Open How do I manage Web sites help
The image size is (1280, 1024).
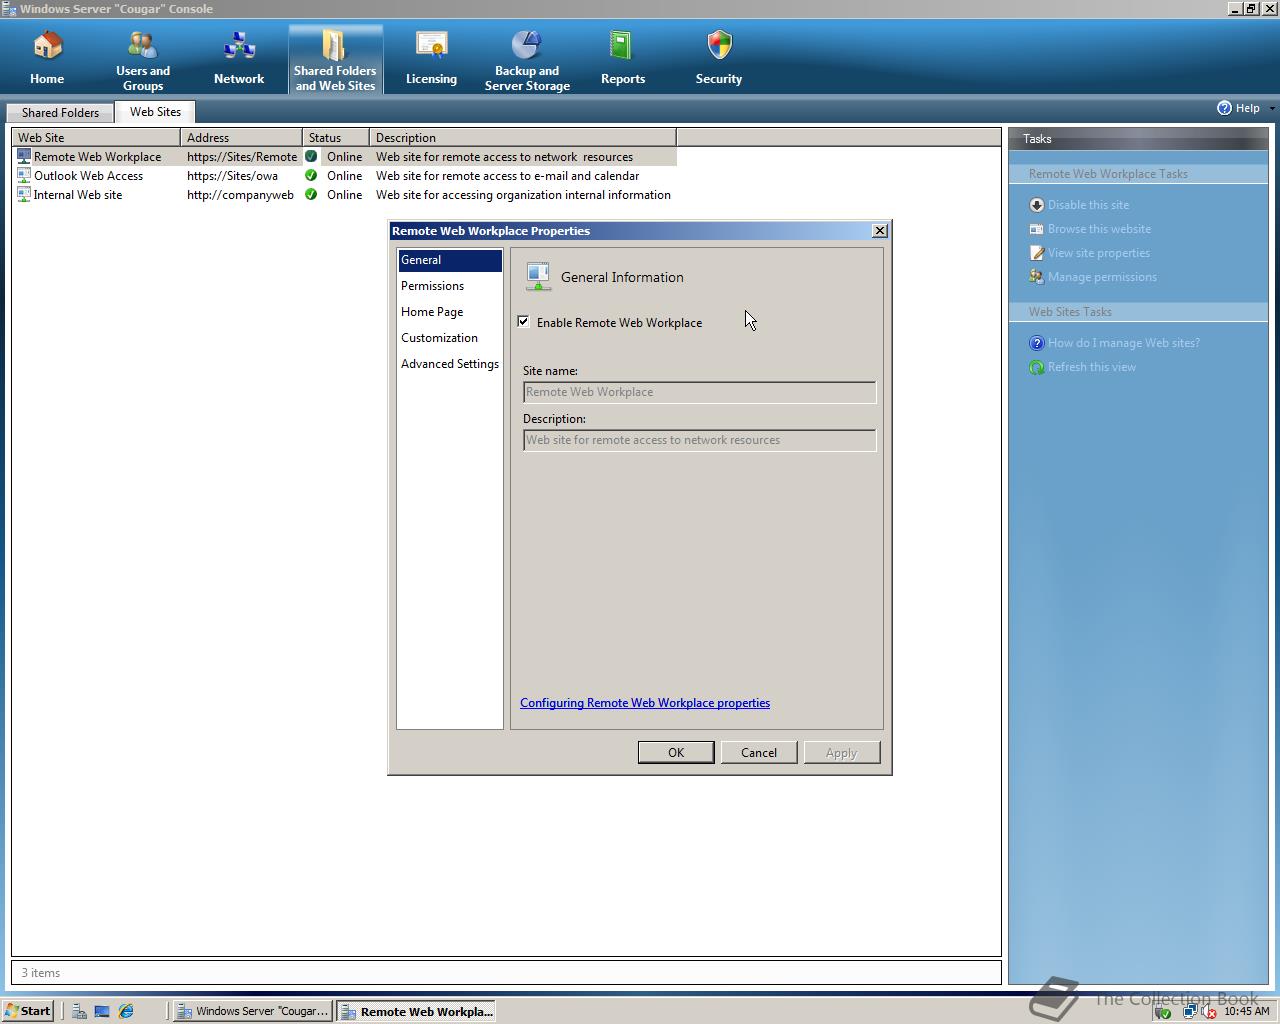[1124, 343]
